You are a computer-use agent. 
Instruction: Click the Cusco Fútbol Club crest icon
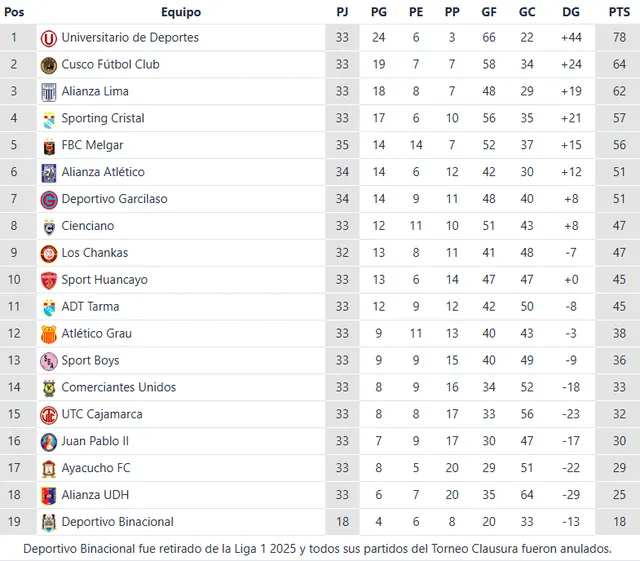point(48,65)
